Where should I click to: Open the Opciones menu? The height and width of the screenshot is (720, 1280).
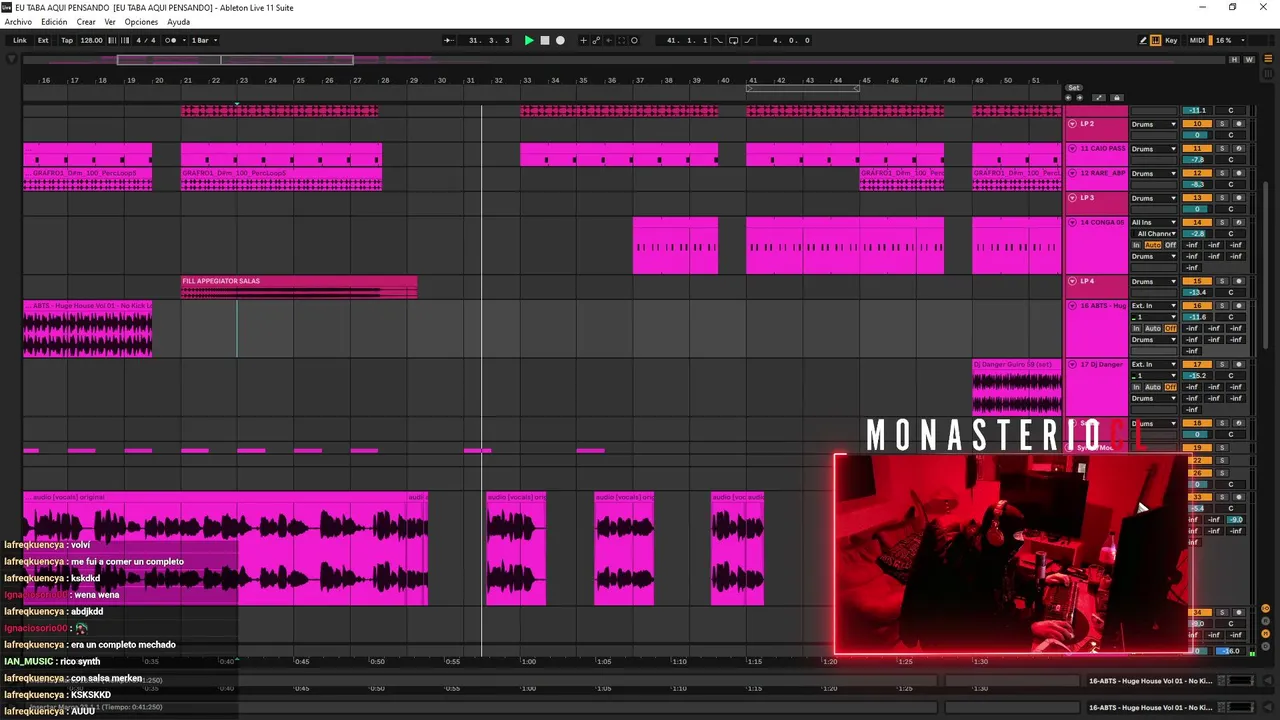pos(141,22)
